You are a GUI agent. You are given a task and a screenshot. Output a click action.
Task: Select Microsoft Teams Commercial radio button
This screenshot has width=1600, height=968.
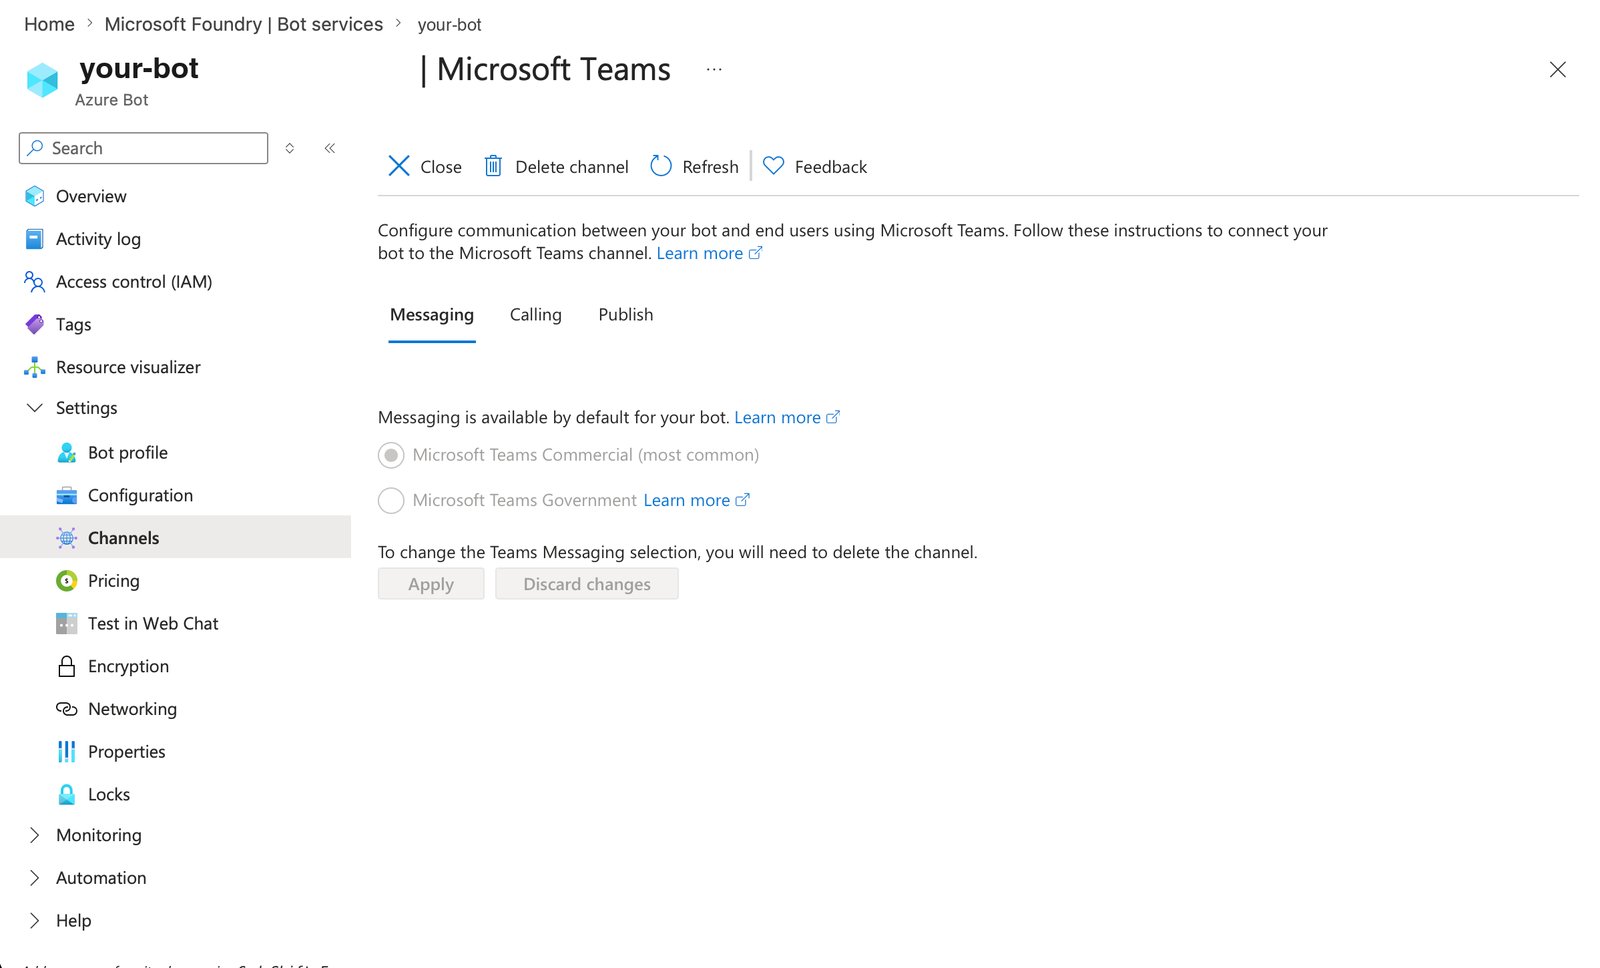coord(391,455)
